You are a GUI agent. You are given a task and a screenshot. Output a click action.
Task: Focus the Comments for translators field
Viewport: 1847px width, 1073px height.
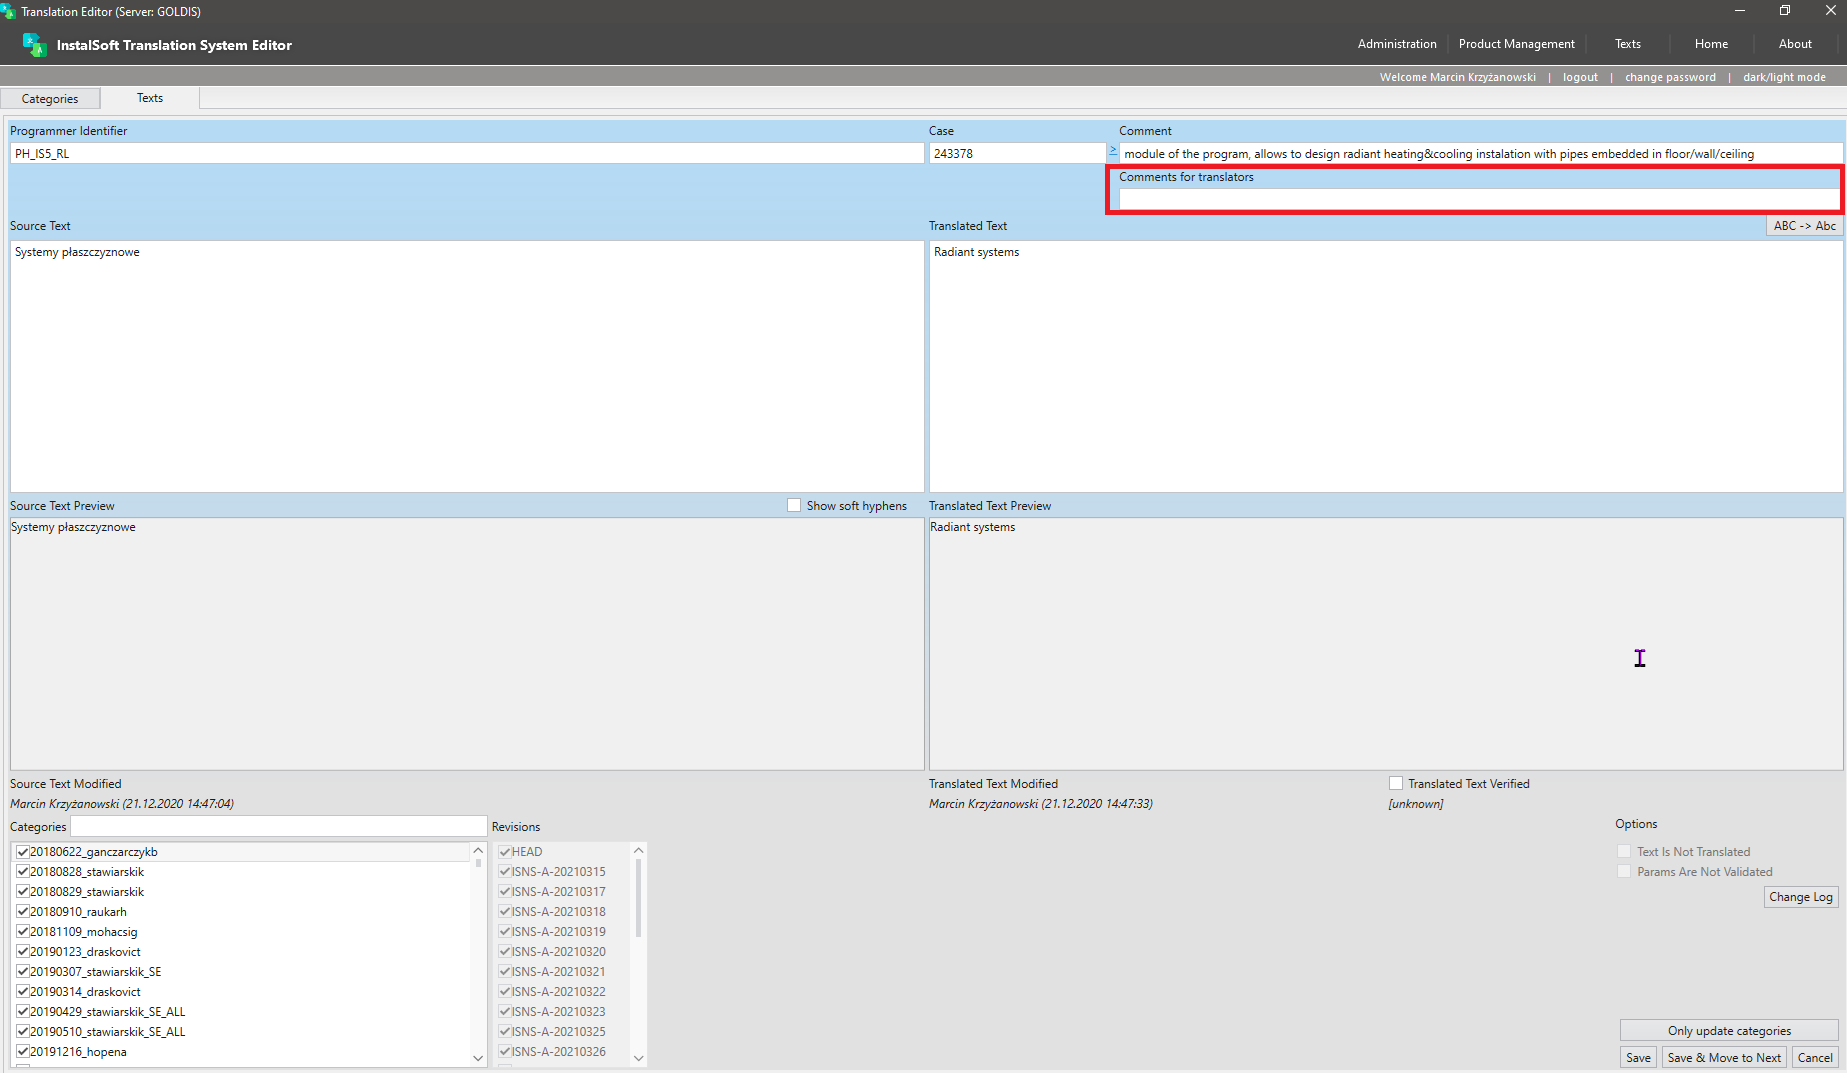tap(1478, 199)
